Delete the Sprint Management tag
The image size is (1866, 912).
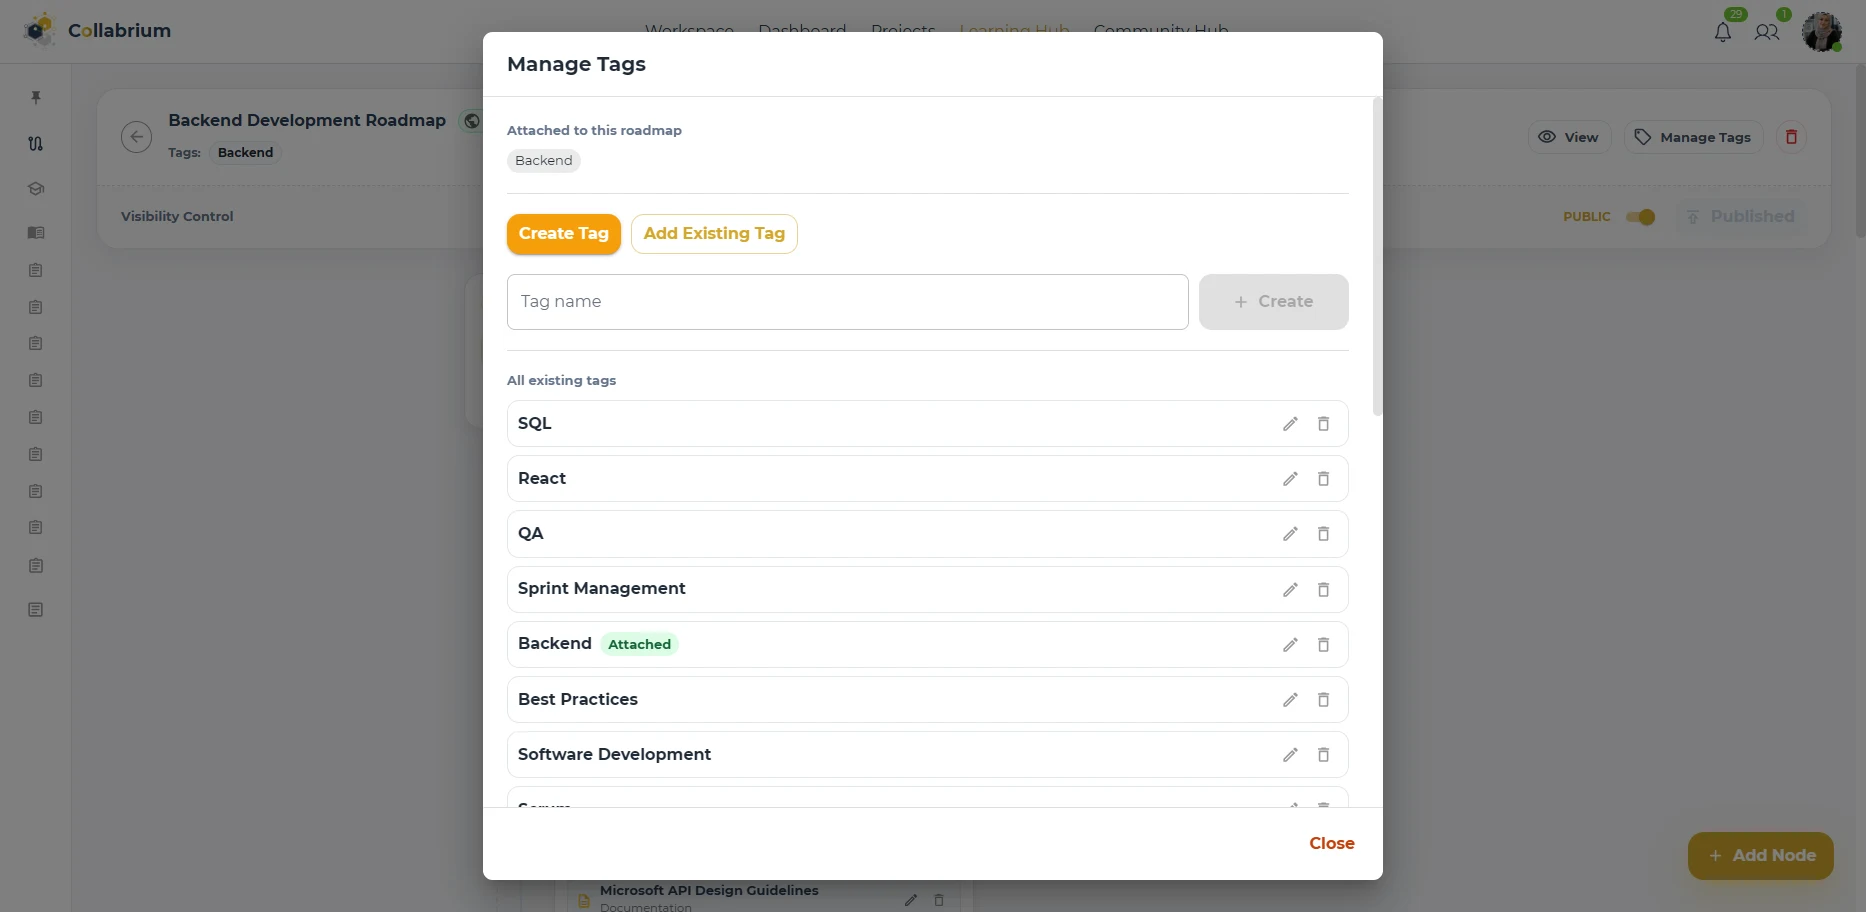(1323, 590)
